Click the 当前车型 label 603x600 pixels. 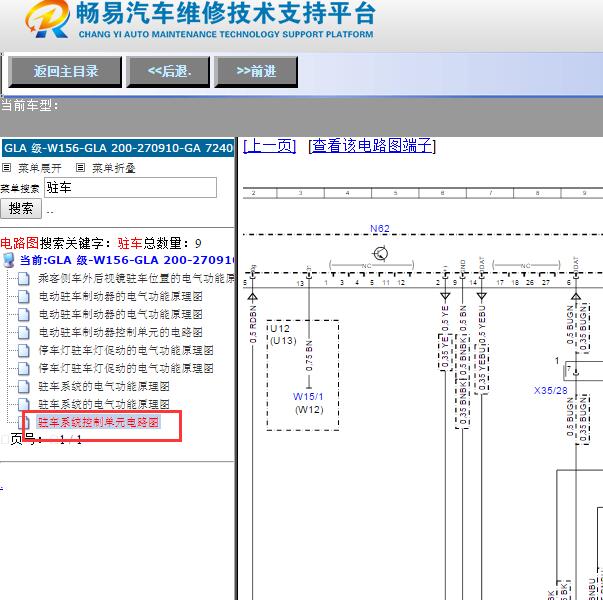pyautogui.click(x=29, y=105)
